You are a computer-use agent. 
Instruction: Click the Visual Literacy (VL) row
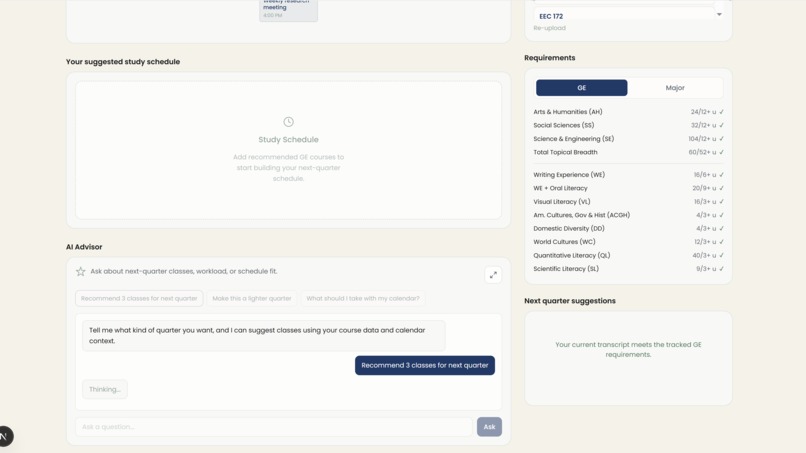628,202
